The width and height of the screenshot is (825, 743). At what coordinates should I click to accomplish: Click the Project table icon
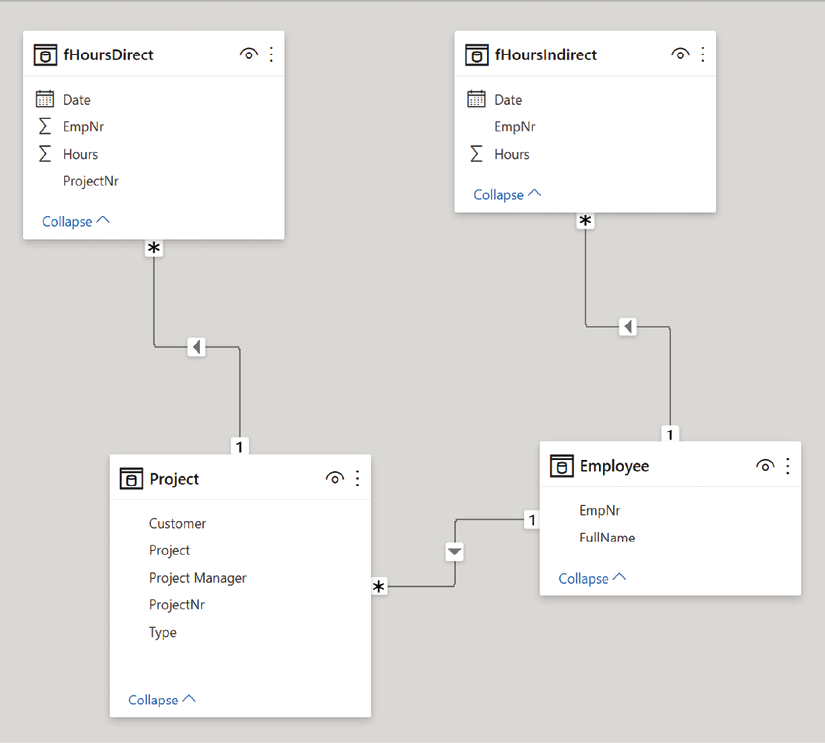[132, 479]
